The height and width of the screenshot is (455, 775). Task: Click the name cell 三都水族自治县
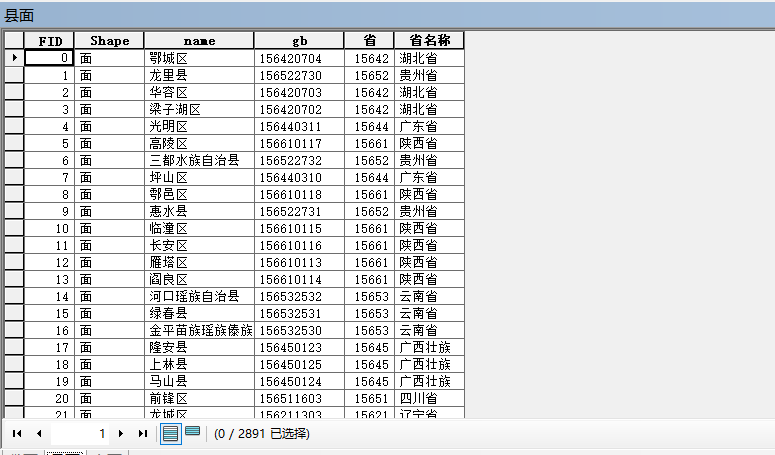[x=199, y=160]
